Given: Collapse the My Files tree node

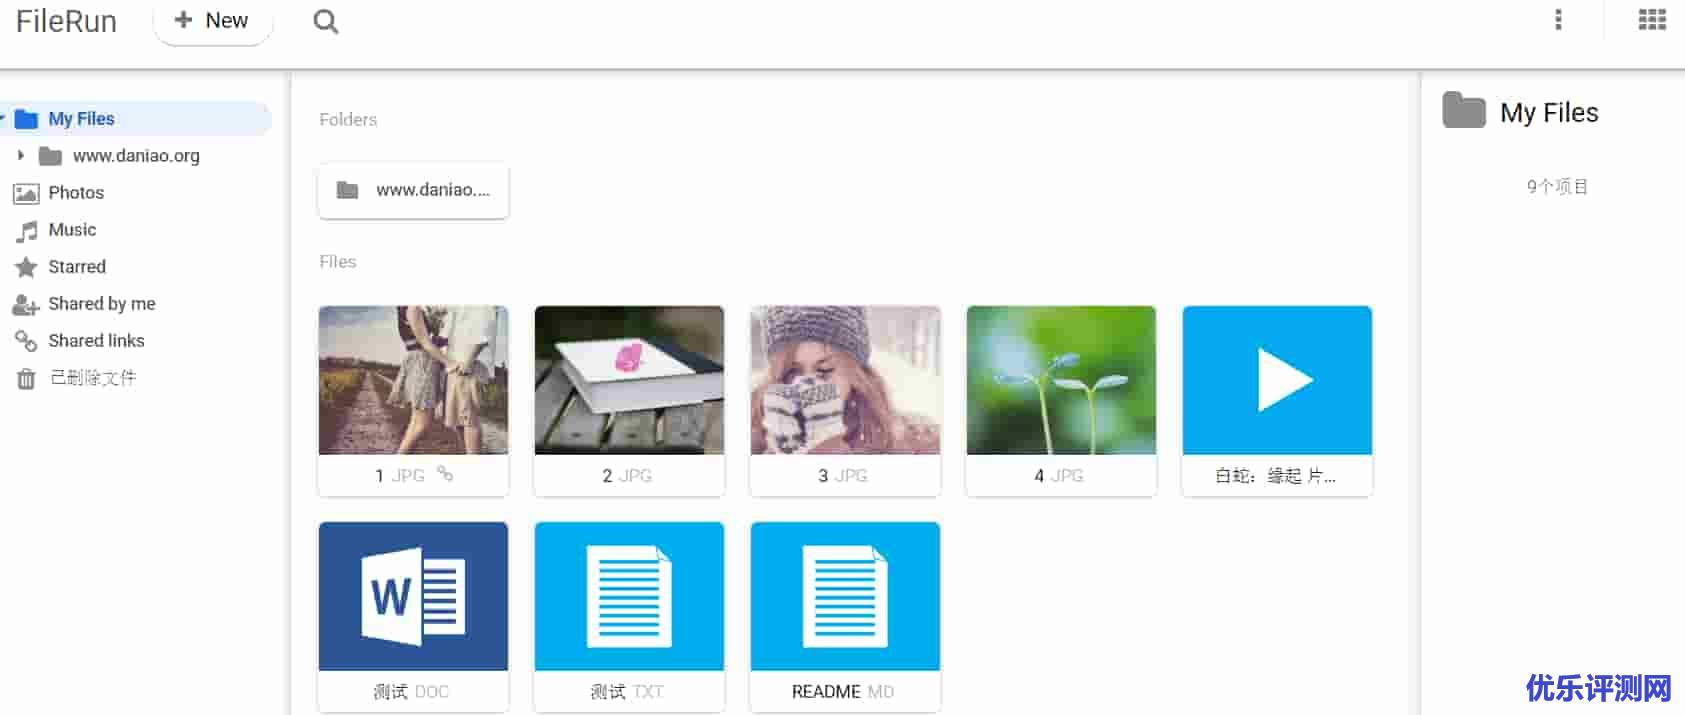Looking at the screenshot, I should click(x=3, y=118).
